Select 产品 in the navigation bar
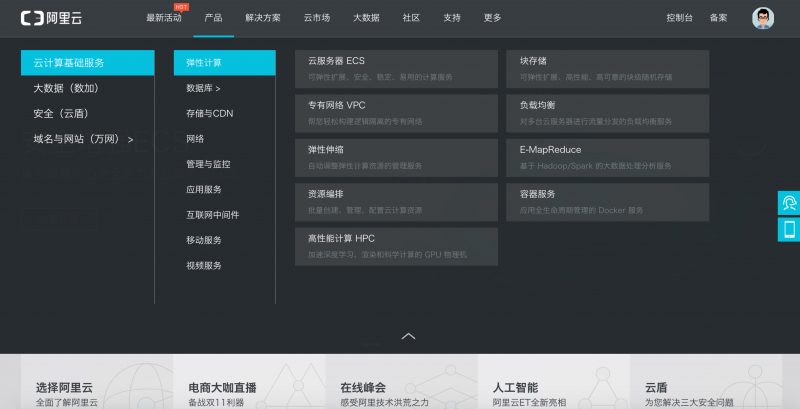The height and width of the screenshot is (409, 800). click(x=213, y=18)
